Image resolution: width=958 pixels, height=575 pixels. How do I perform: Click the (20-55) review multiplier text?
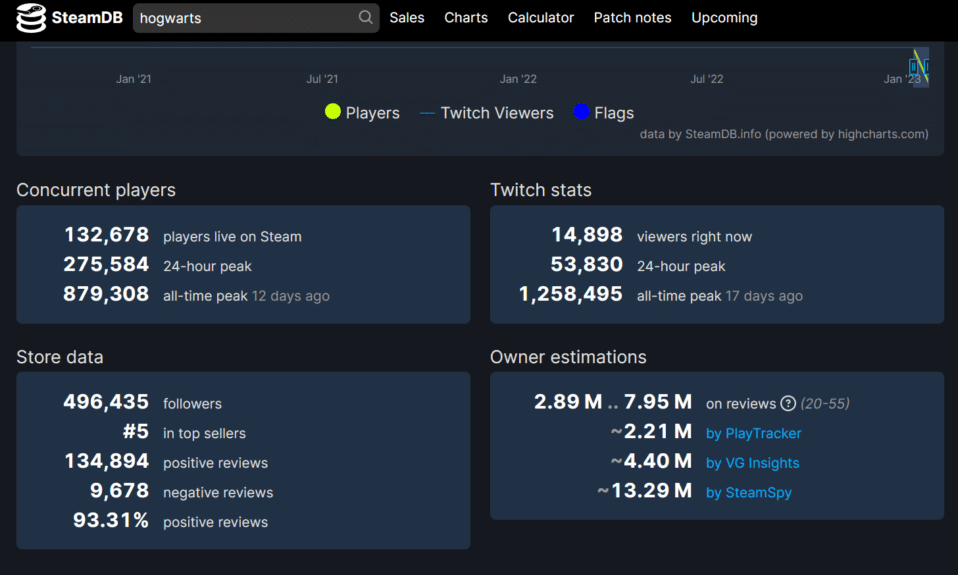[x=825, y=403]
